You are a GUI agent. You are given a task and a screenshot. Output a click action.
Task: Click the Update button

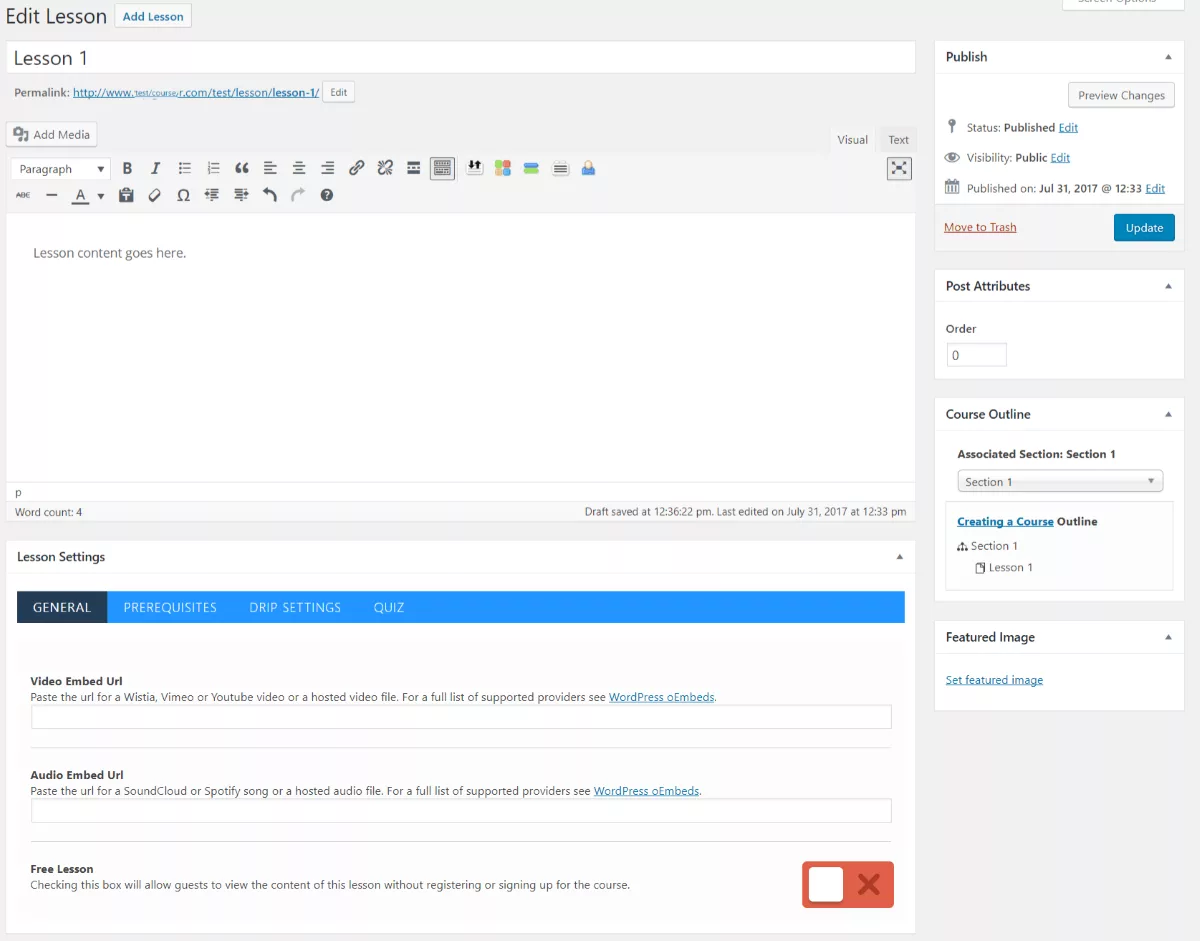pyautogui.click(x=1144, y=227)
